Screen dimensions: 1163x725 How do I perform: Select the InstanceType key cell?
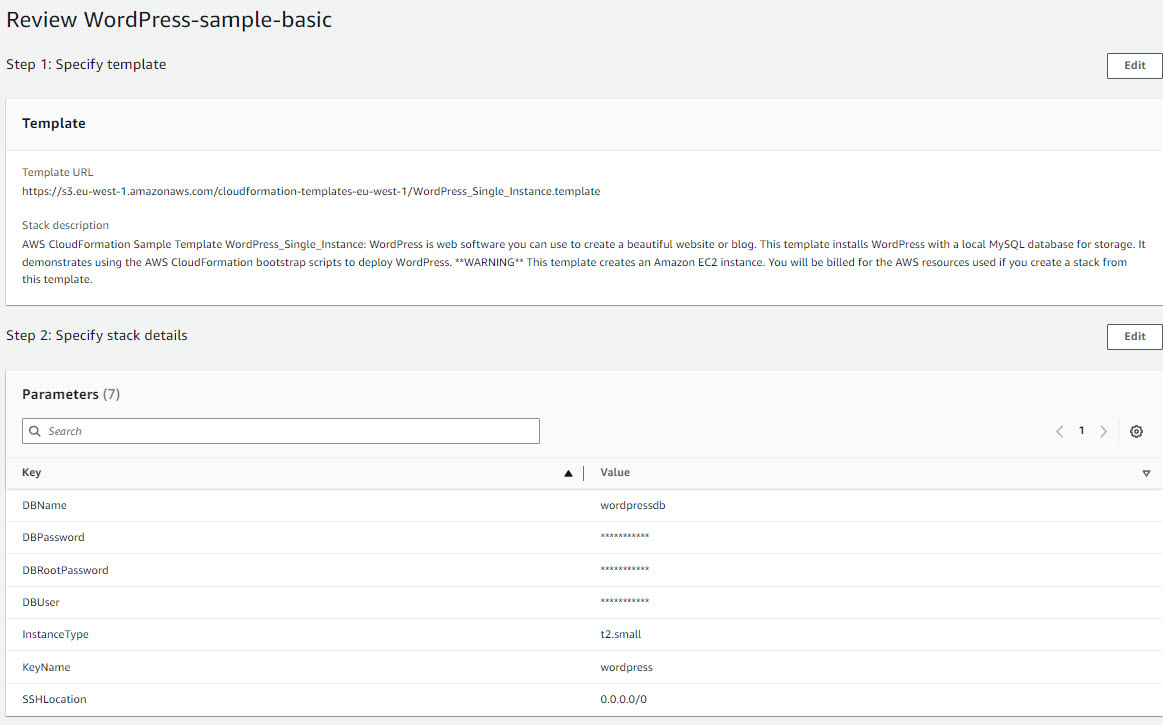(56, 634)
